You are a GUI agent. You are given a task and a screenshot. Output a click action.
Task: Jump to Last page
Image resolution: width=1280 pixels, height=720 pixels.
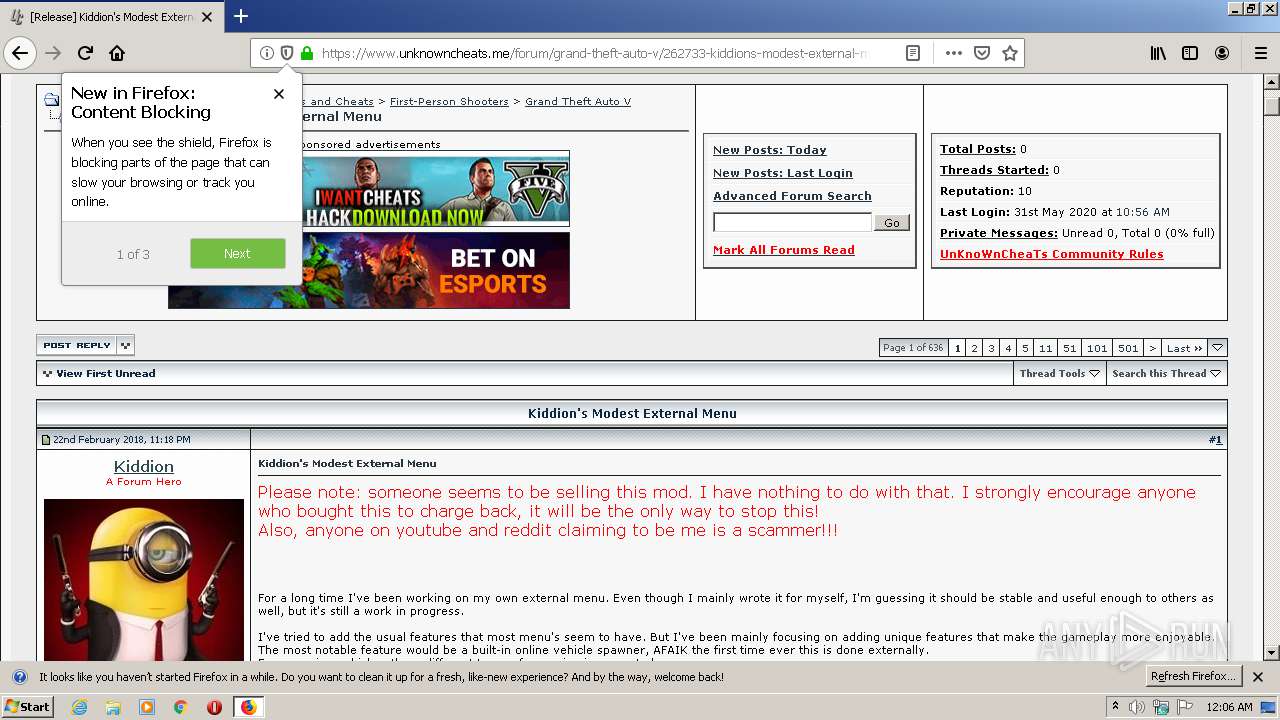1184,348
